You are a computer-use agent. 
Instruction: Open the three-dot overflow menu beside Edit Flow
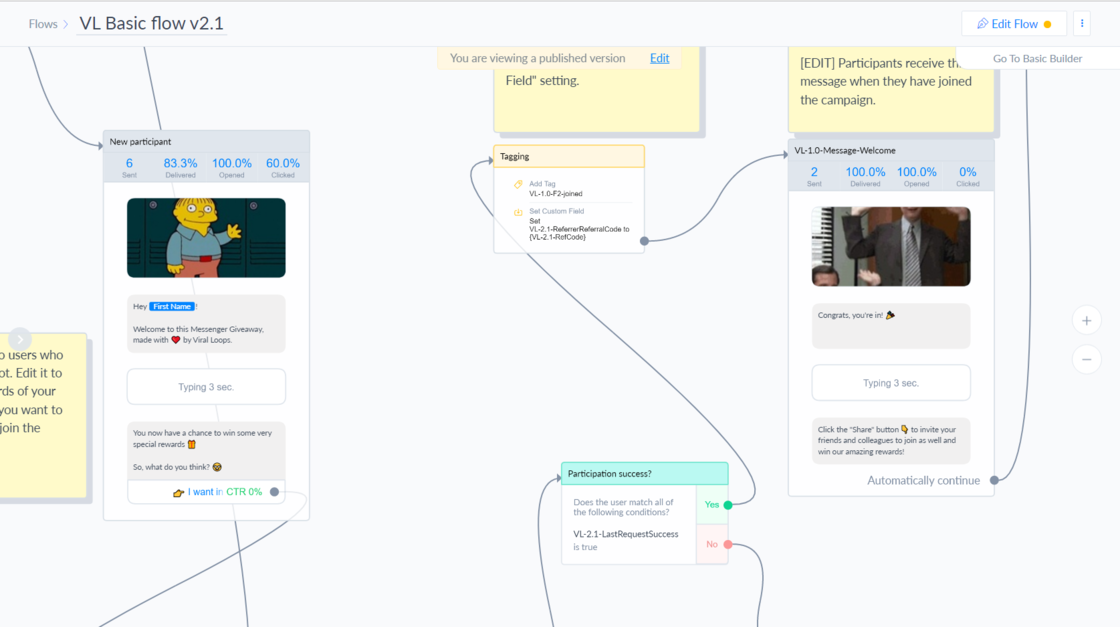point(1081,22)
